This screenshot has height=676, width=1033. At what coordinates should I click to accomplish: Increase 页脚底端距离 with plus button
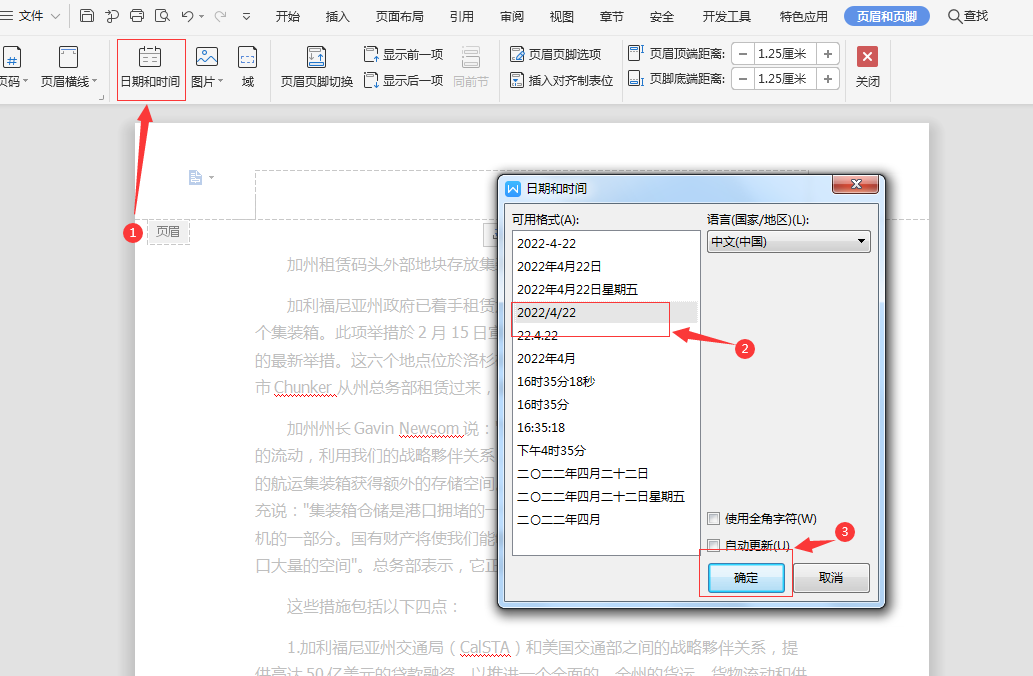tap(827, 79)
